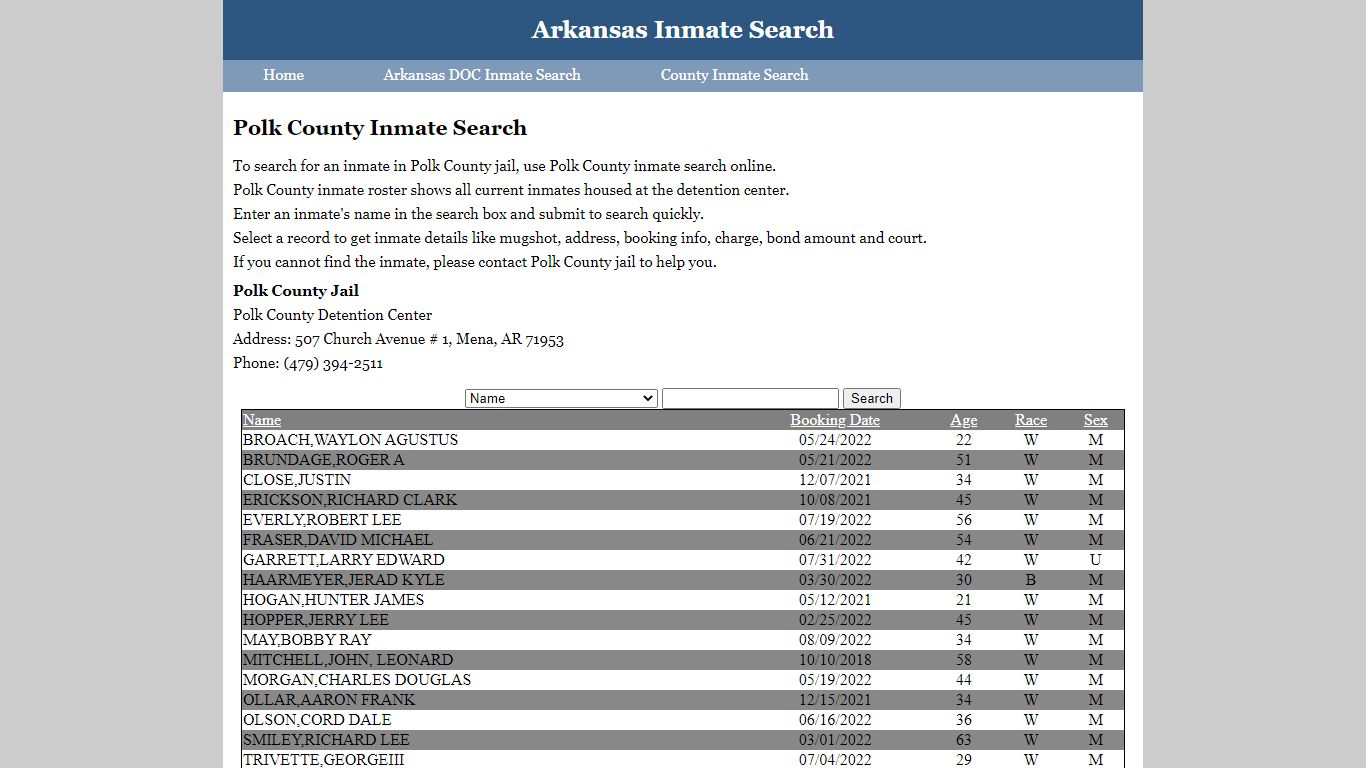Sort table by Sex column header
Image resolution: width=1366 pixels, height=768 pixels.
(1096, 420)
